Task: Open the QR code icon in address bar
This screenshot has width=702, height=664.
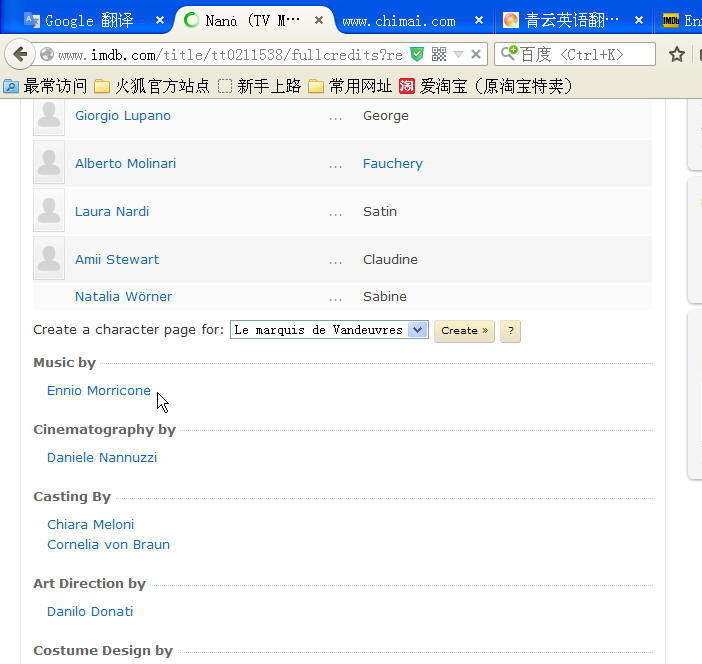Action: coord(439,55)
